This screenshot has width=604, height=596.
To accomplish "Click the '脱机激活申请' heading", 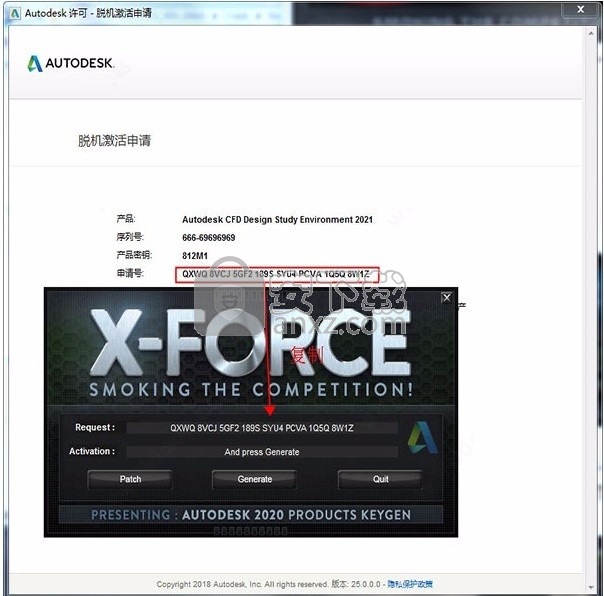I will (x=114, y=141).
